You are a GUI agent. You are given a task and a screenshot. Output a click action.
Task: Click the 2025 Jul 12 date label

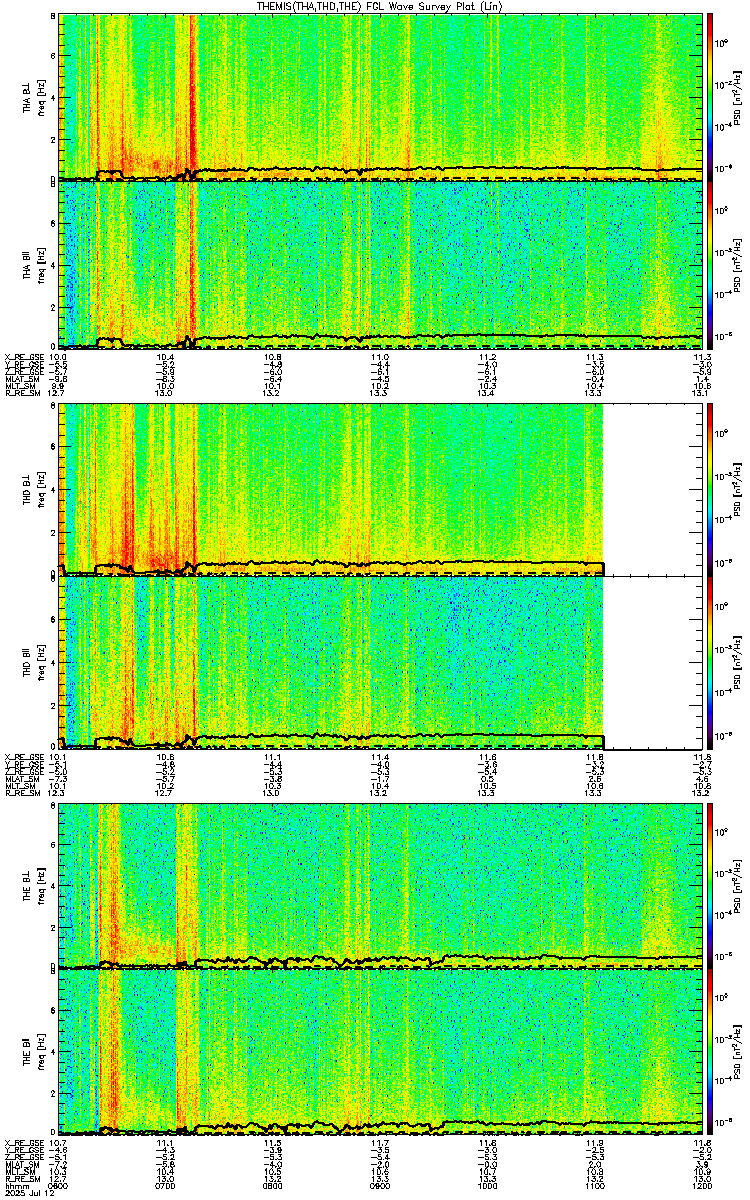[x=27, y=1193]
